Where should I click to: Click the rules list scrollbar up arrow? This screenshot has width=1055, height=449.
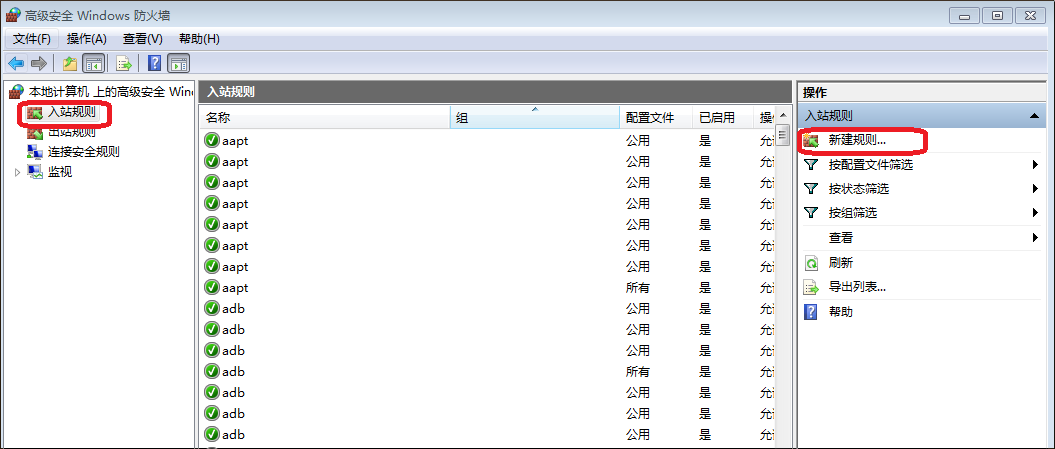tap(783, 115)
